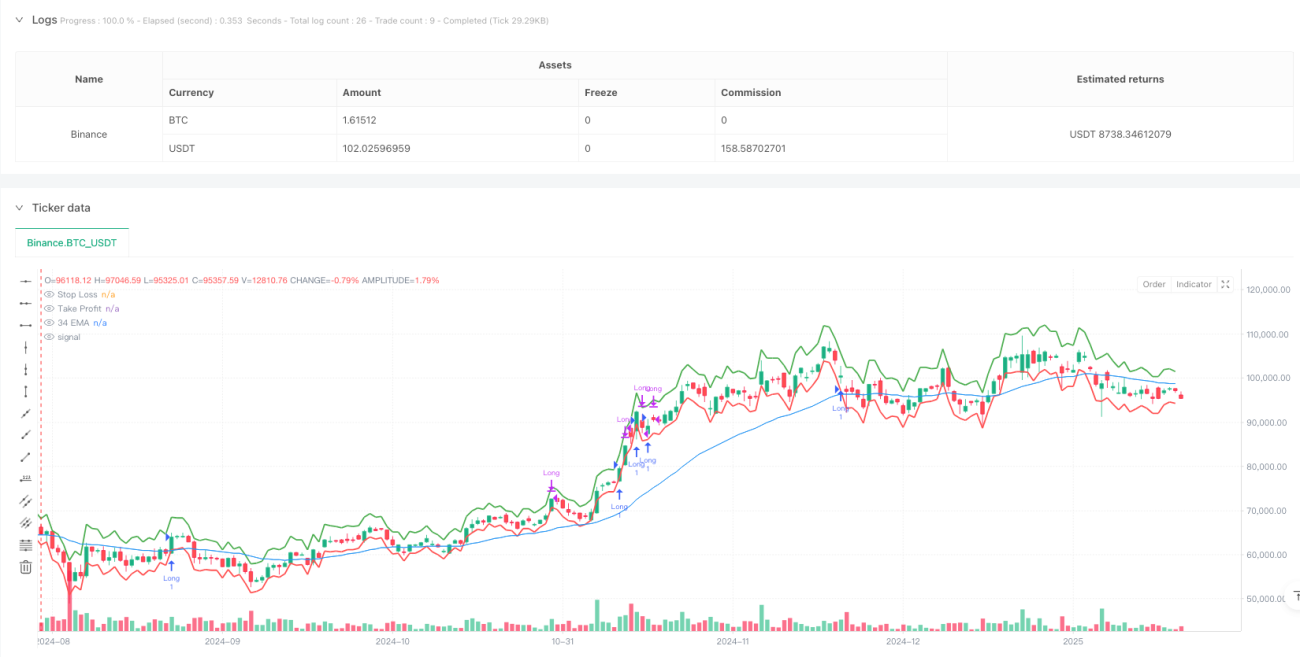This screenshot has width=1300, height=657.
Task: Enter fullscreen chart mode
Action: click(1226, 284)
